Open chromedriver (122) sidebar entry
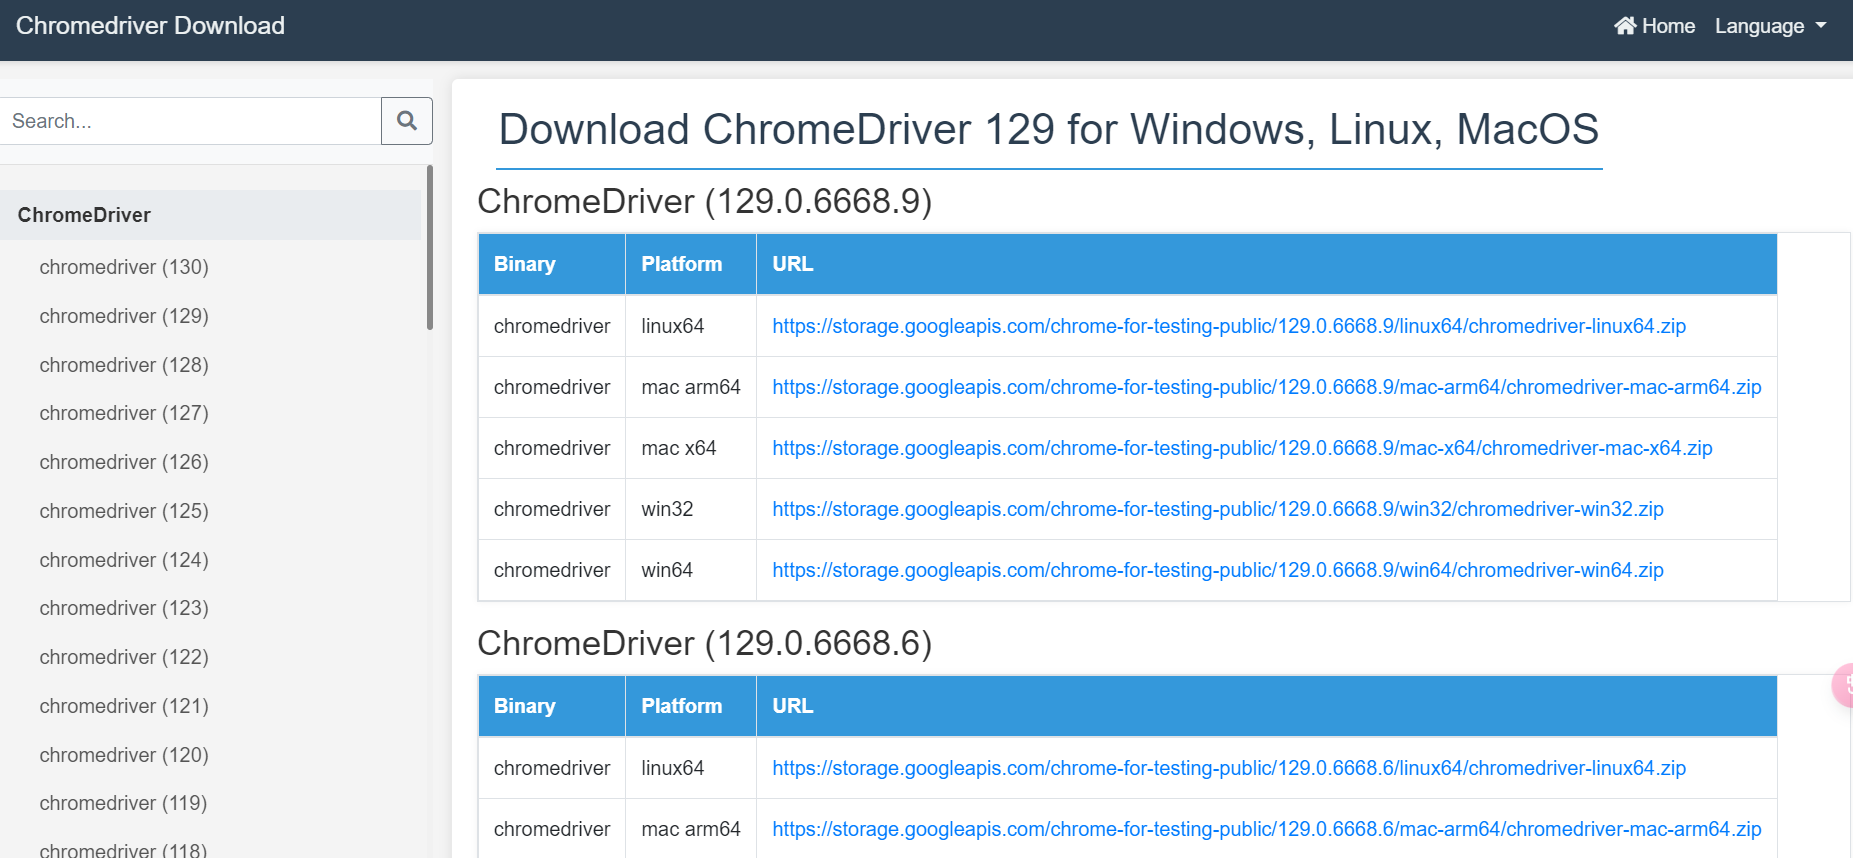Image resolution: width=1853 pixels, height=858 pixels. [x=124, y=657]
